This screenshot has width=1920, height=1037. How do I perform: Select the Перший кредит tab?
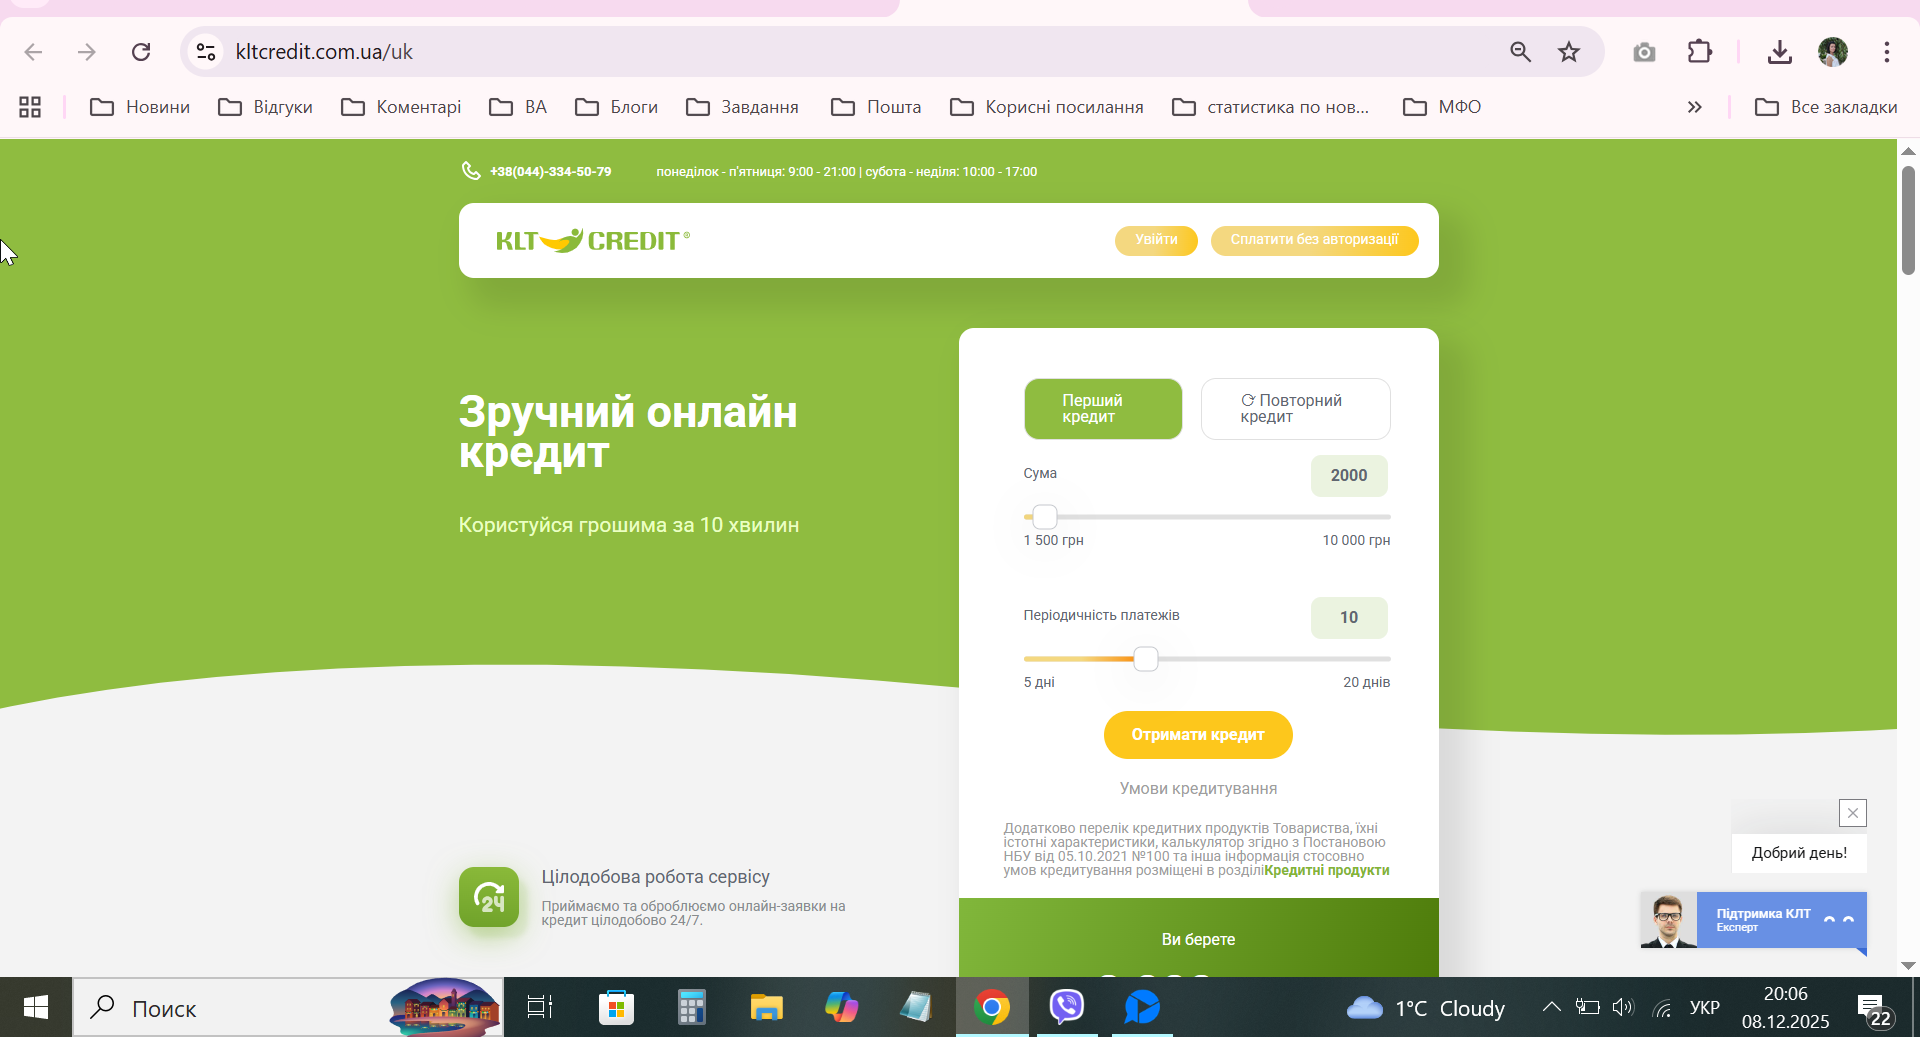(1103, 409)
